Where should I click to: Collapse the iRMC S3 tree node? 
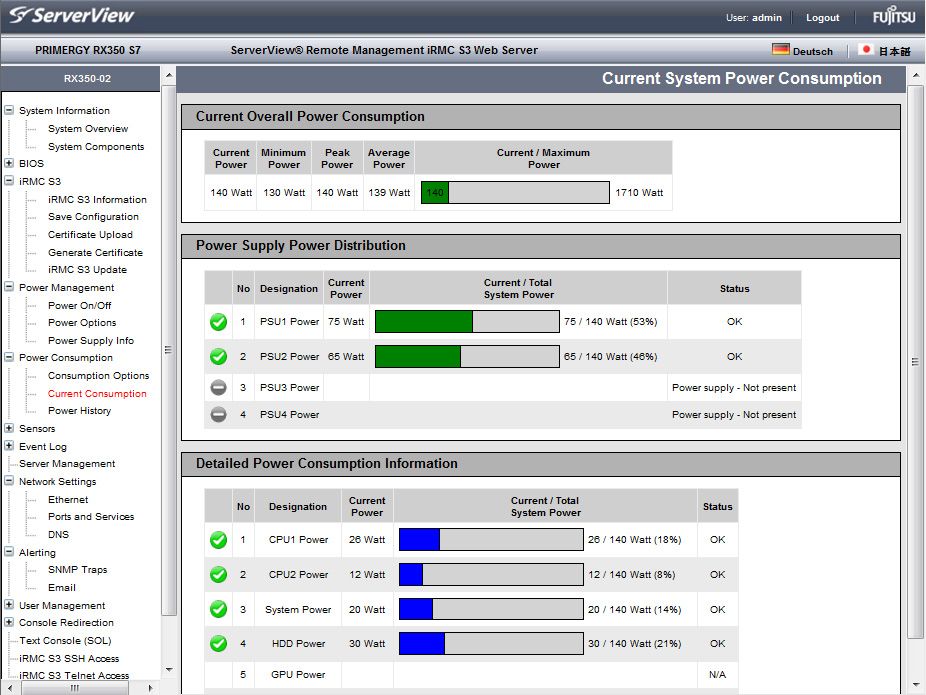pyautogui.click(x=9, y=181)
